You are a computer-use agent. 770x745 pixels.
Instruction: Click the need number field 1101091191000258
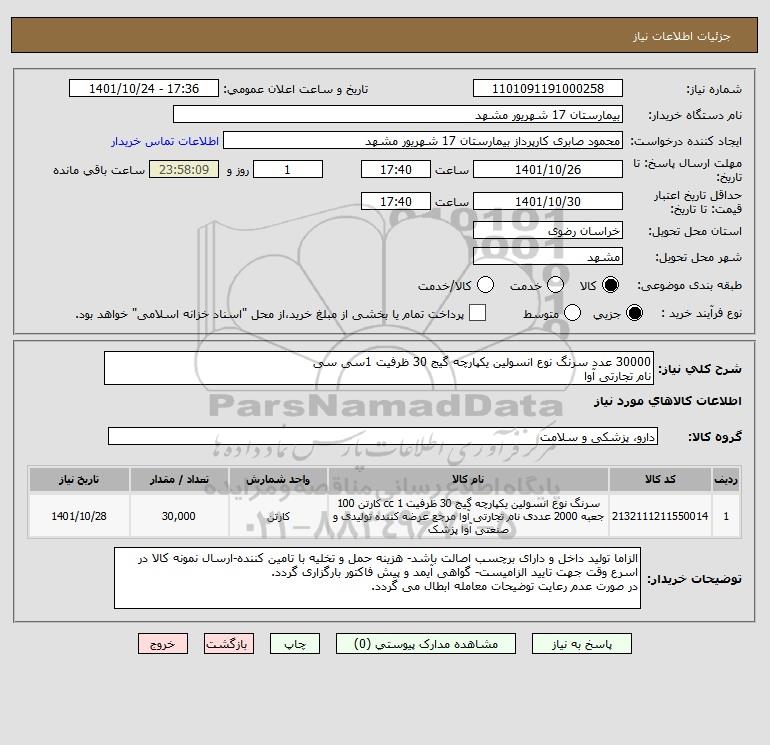tap(548, 88)
